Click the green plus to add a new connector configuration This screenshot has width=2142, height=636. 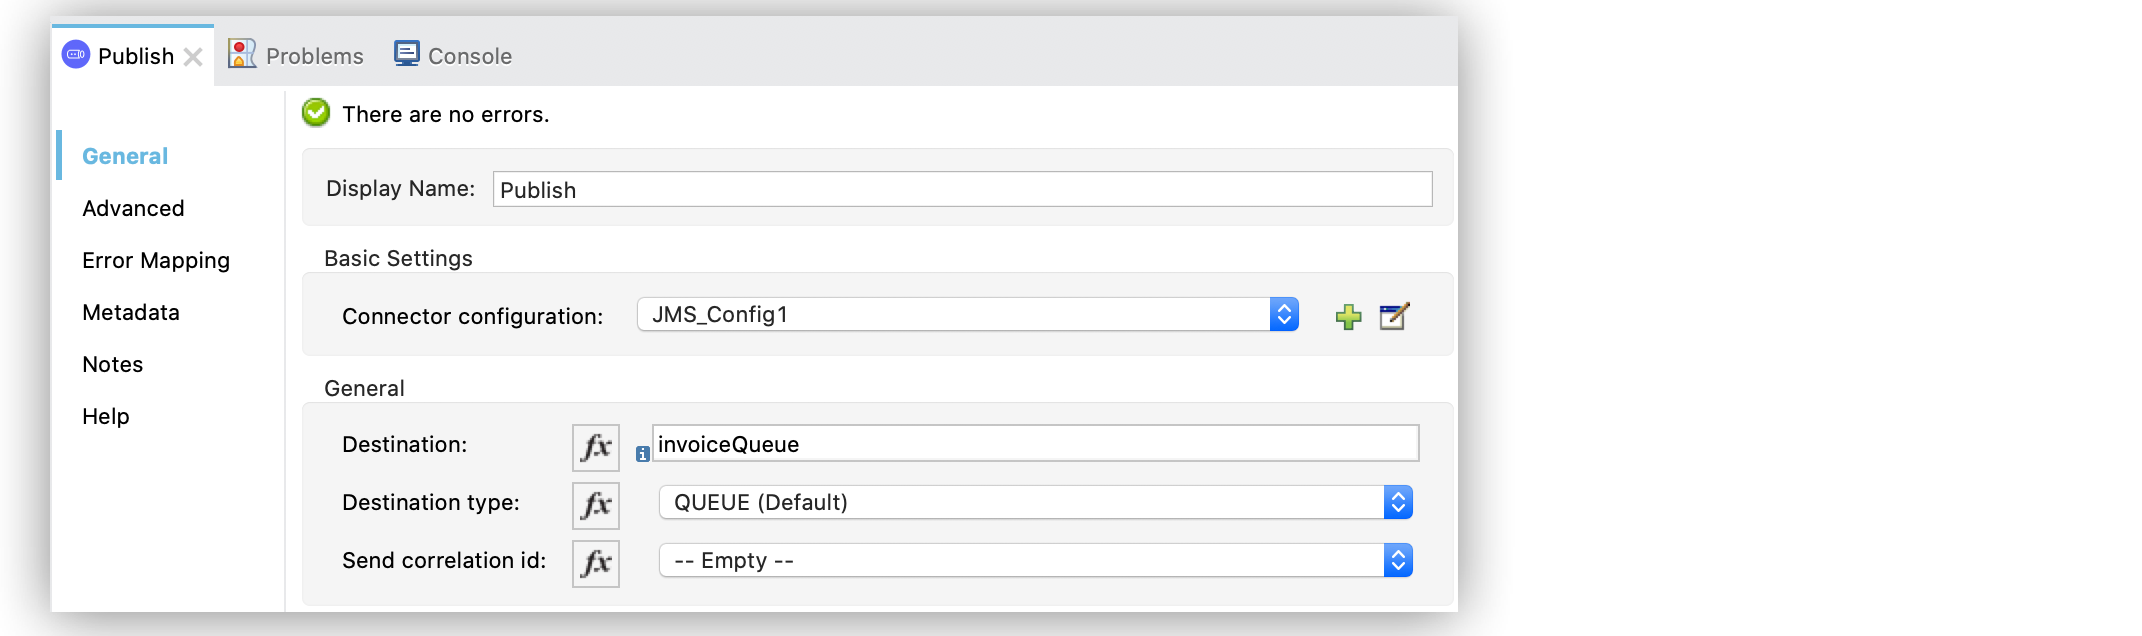(x=1349, y=315)
